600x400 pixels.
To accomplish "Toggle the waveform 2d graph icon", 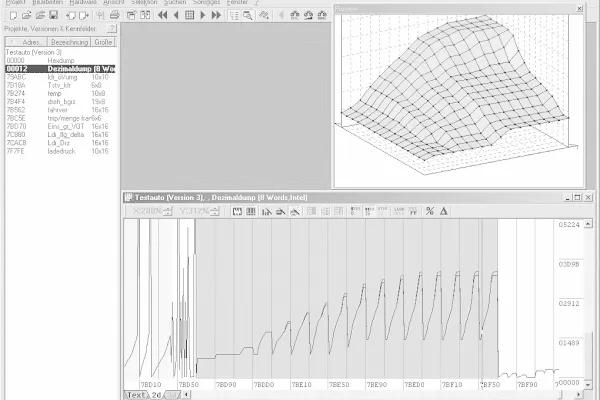I will tap(237, 211).
